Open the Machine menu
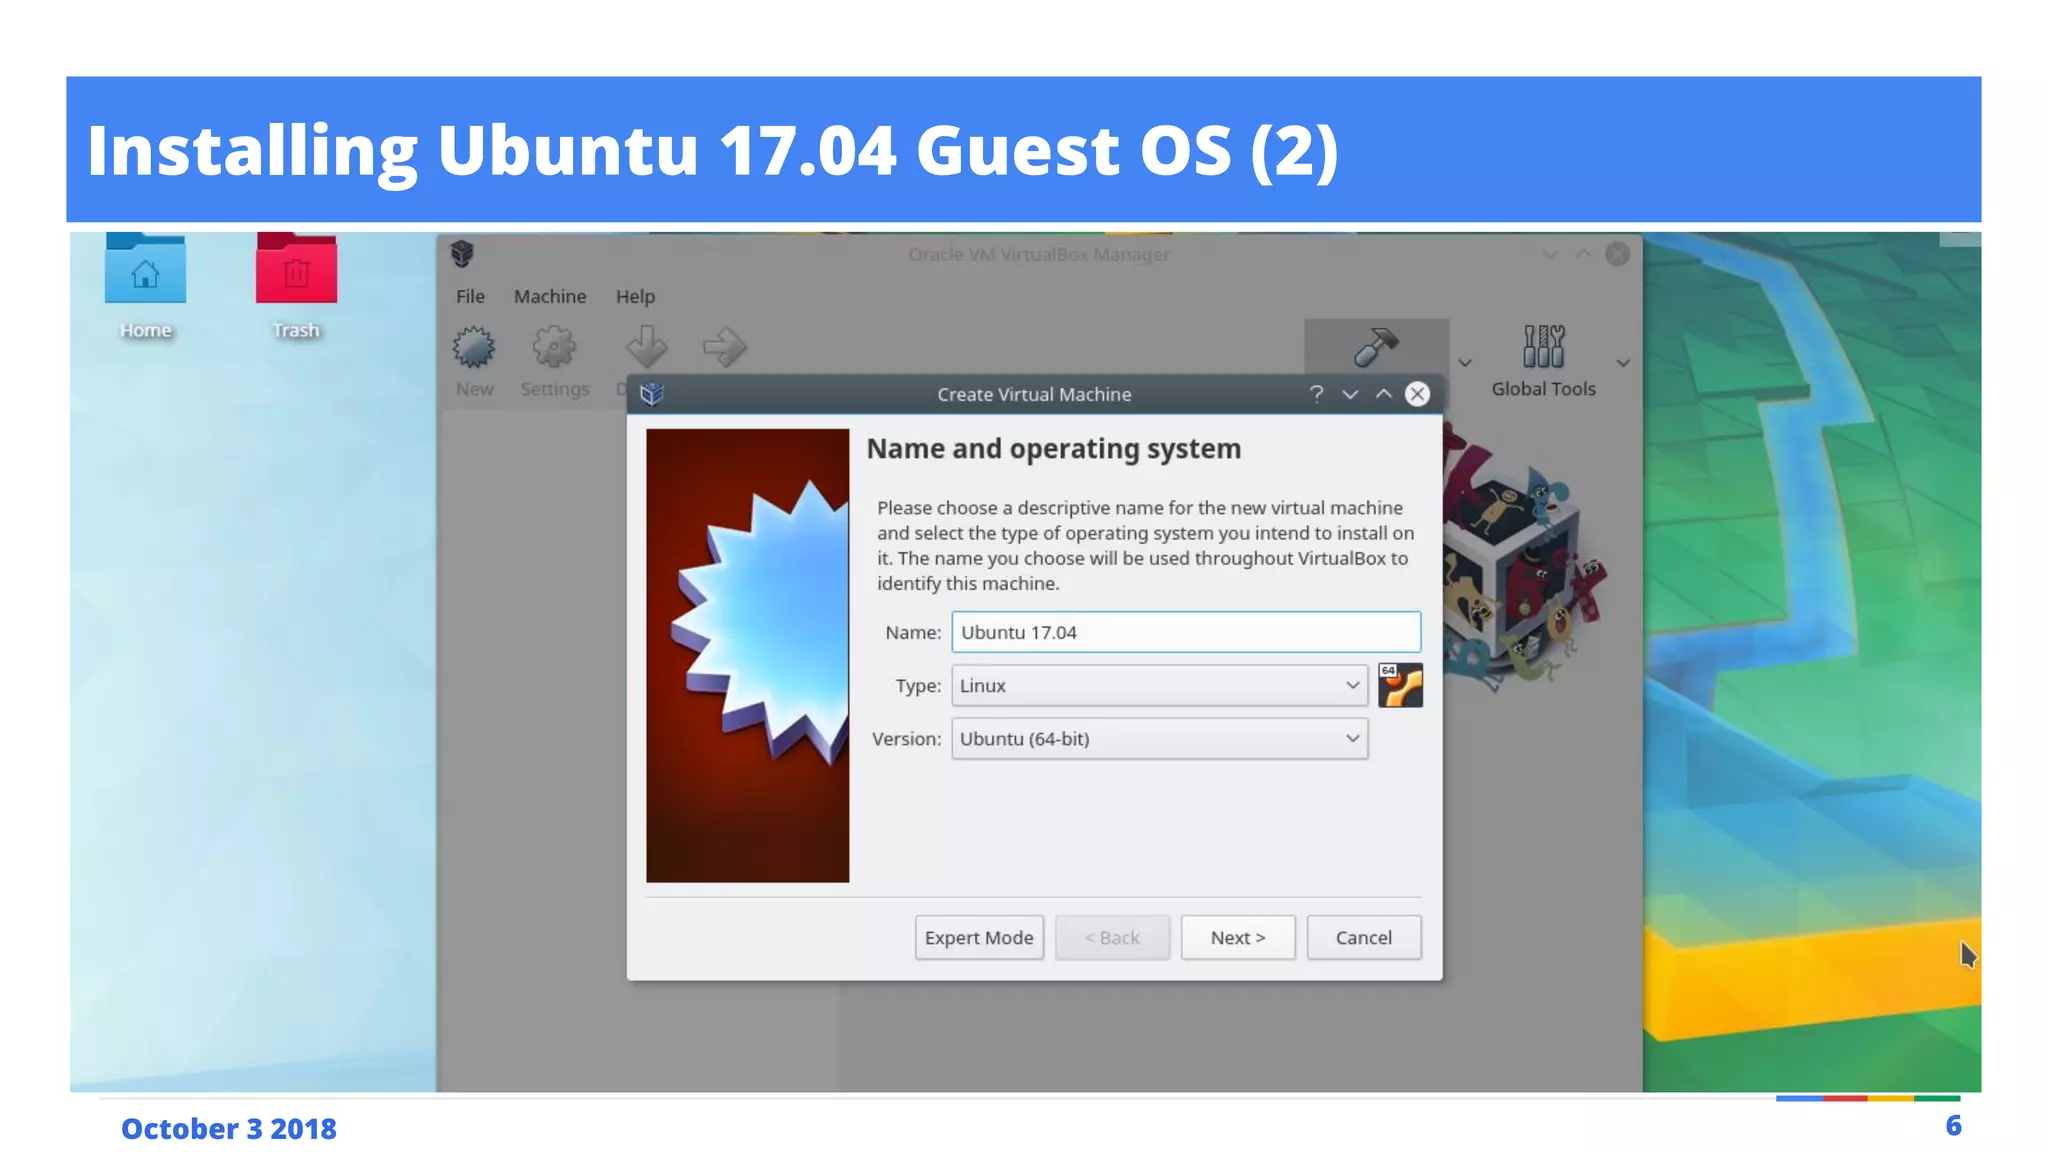 tap(550, 296)
